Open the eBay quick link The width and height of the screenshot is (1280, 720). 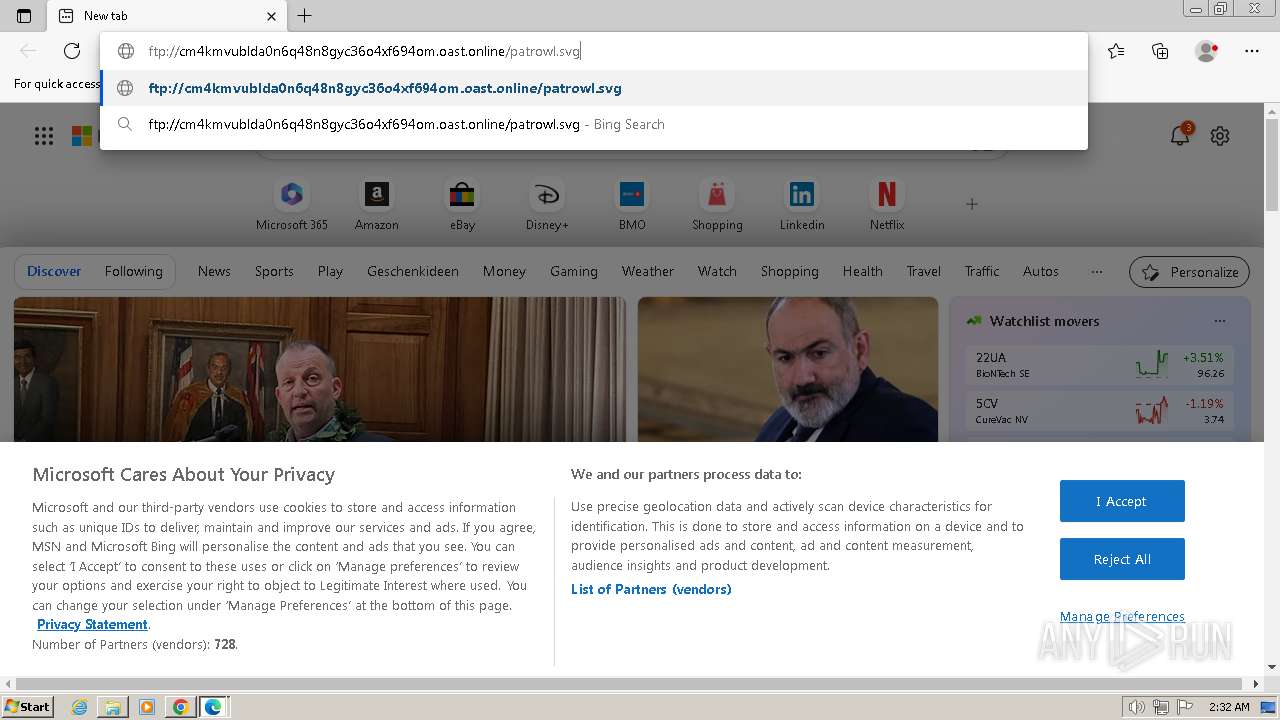click(x=462, y=205)
